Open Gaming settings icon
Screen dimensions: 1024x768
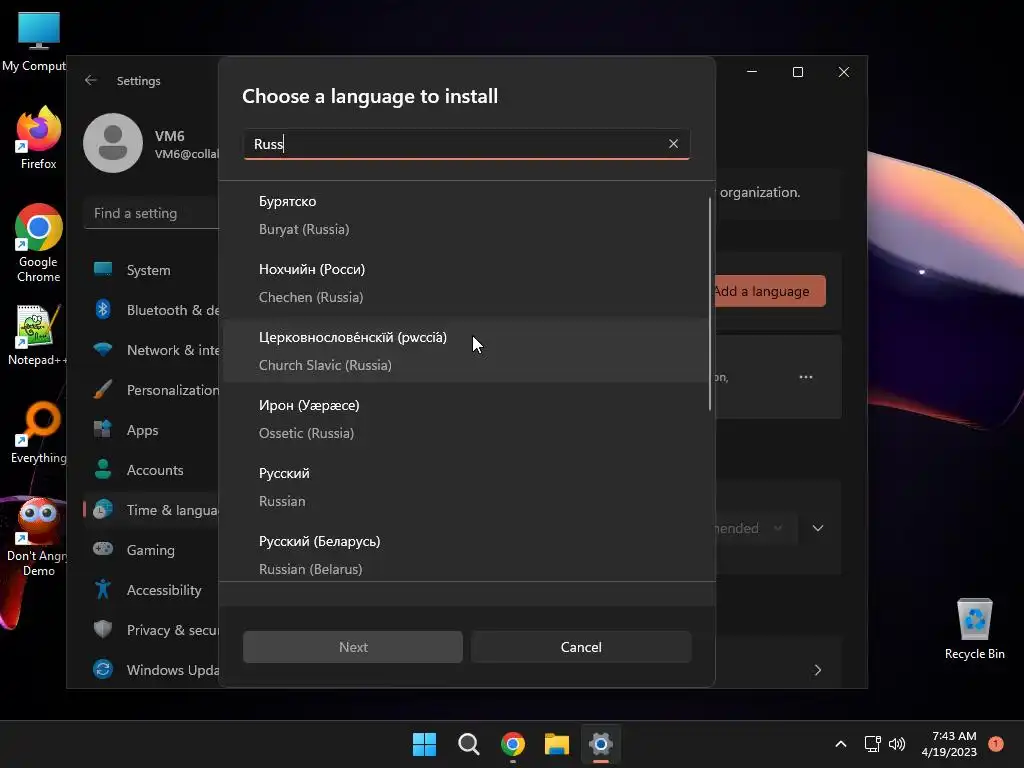103,549
